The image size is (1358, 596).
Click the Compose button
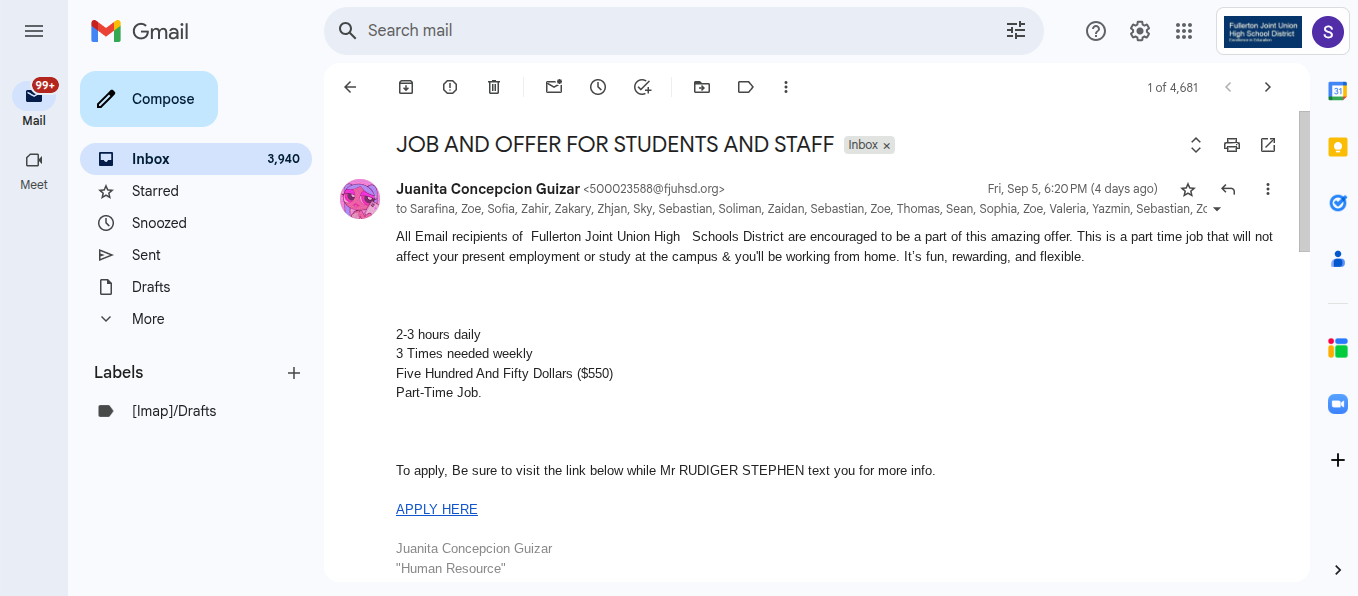click(x=149, y=99)
